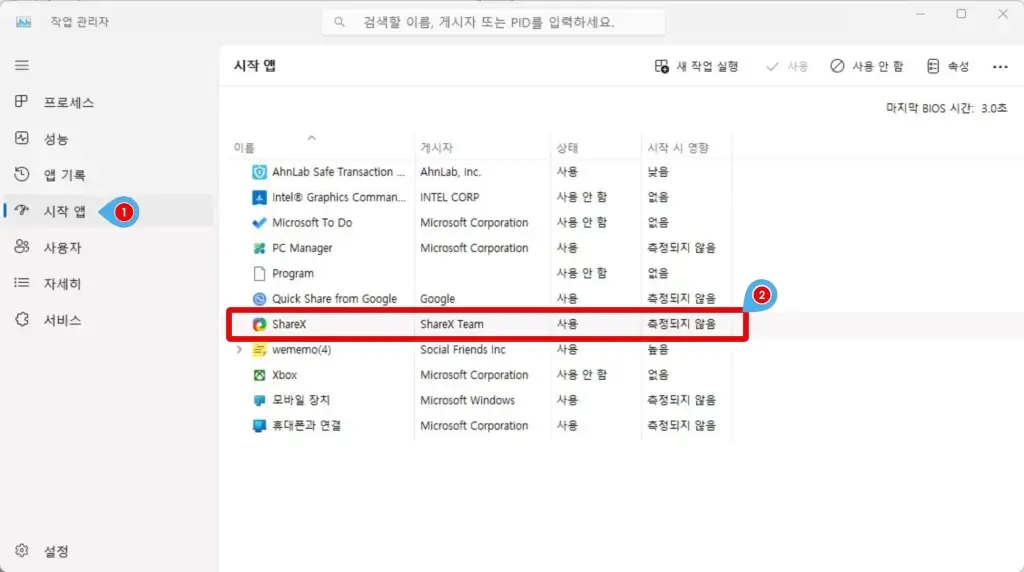Click the Quick Share from Google icon
1024x572 pixels.
pos(259,299)
